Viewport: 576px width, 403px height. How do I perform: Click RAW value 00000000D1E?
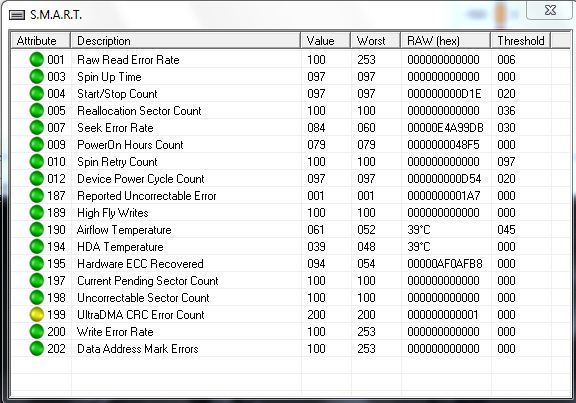tap(444, 94)
